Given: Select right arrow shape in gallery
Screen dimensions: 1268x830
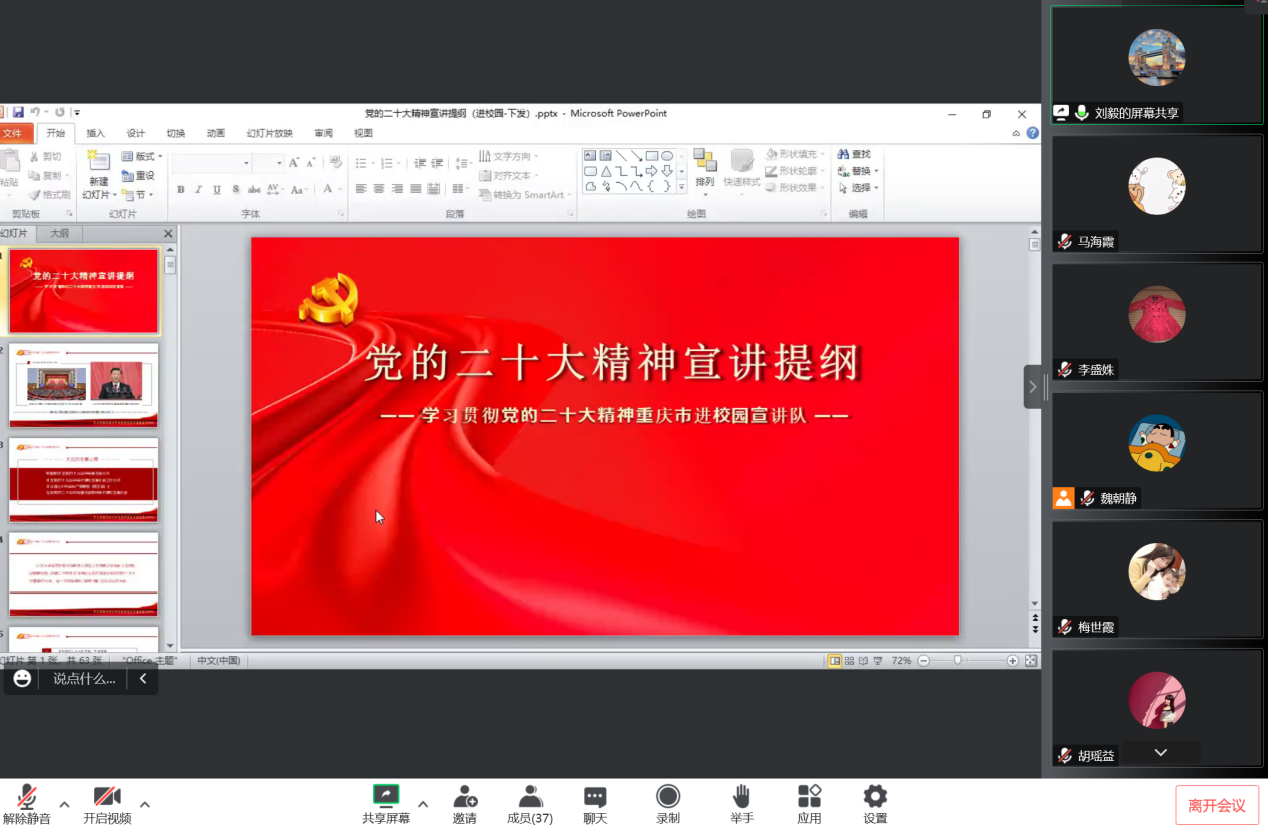Looking at the screenshot, I should [651, 171].
